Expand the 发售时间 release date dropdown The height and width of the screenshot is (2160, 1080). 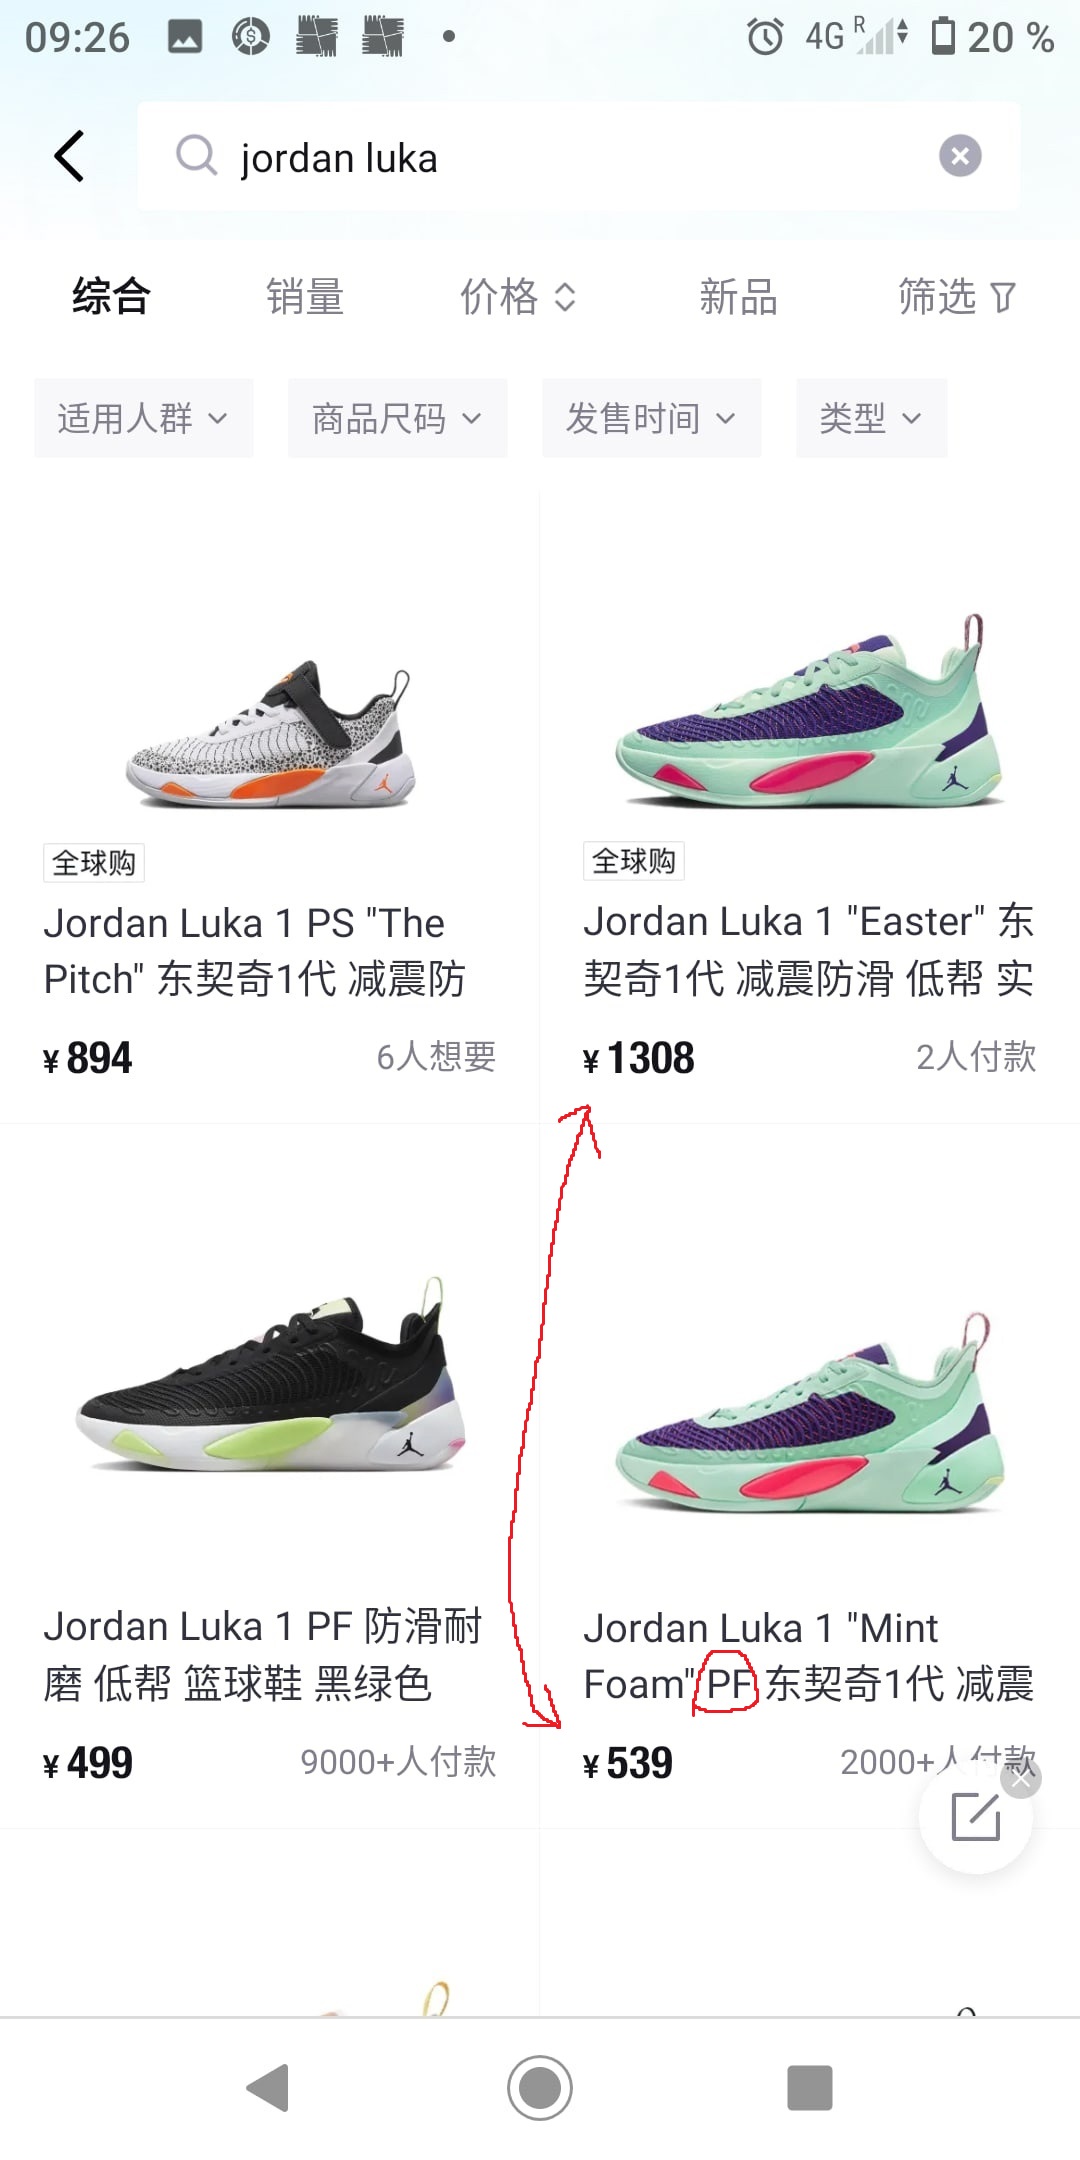[x=652, y=418]
